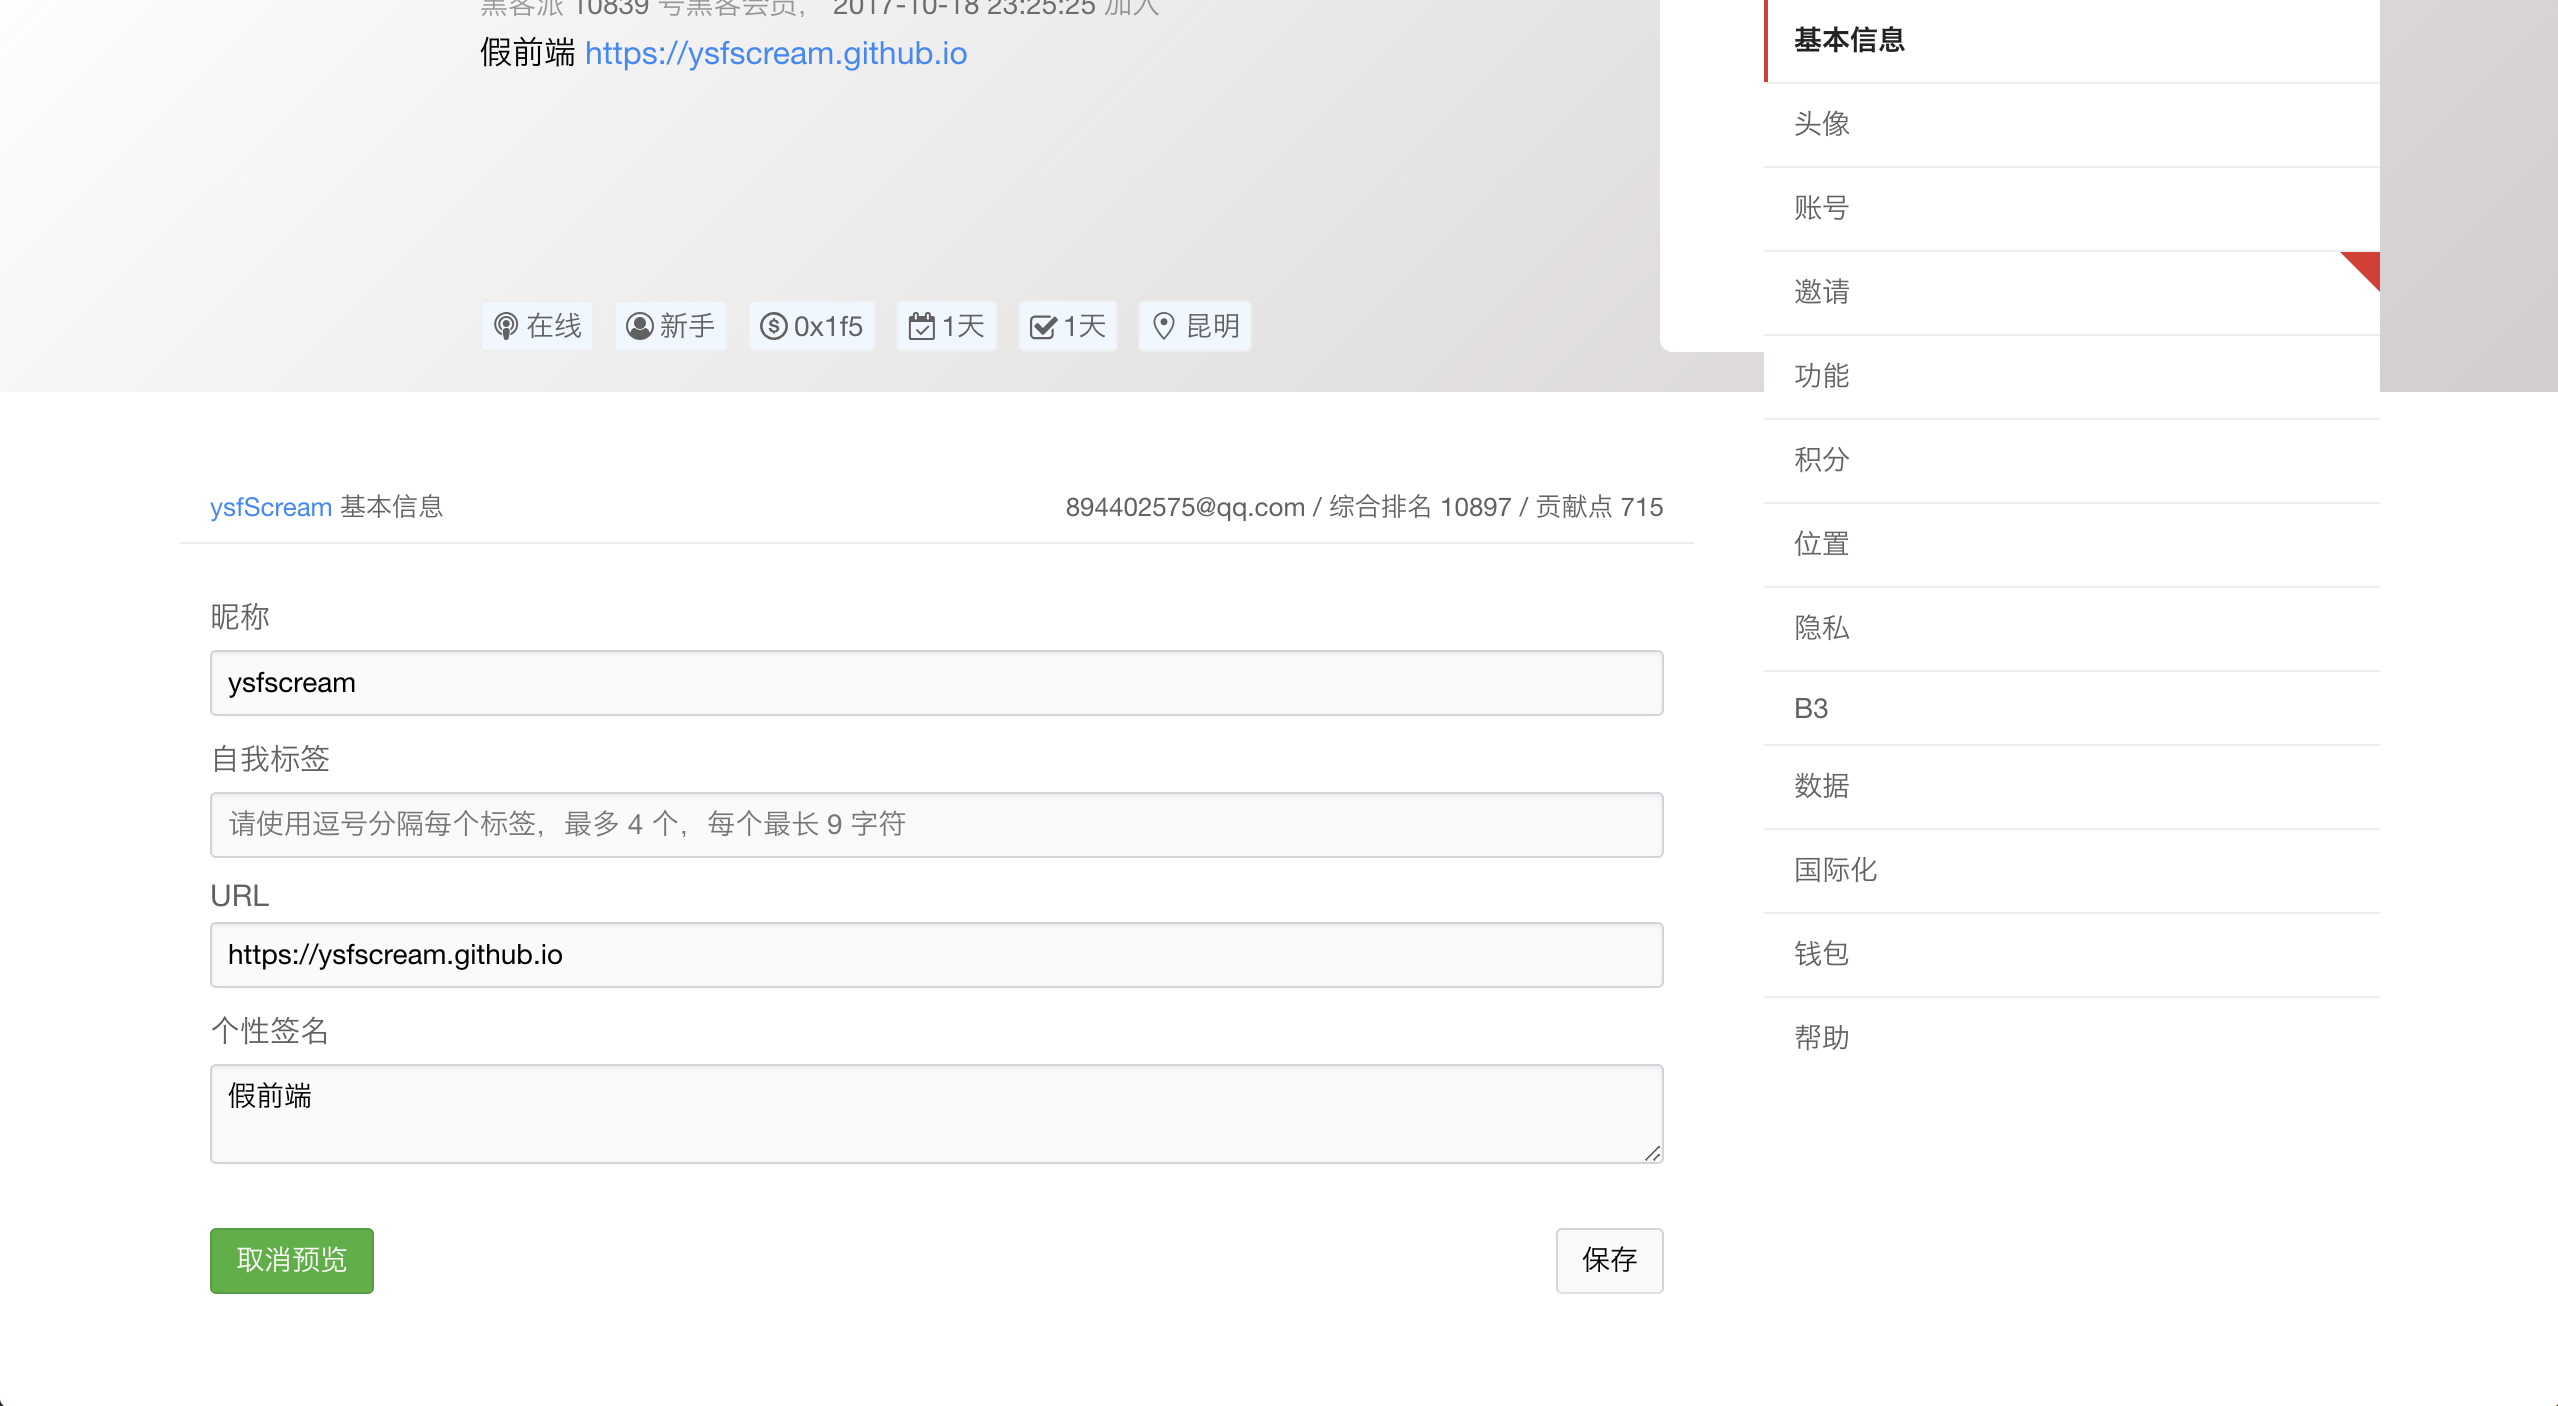Click the ysfScream username link

coord(270,507)
